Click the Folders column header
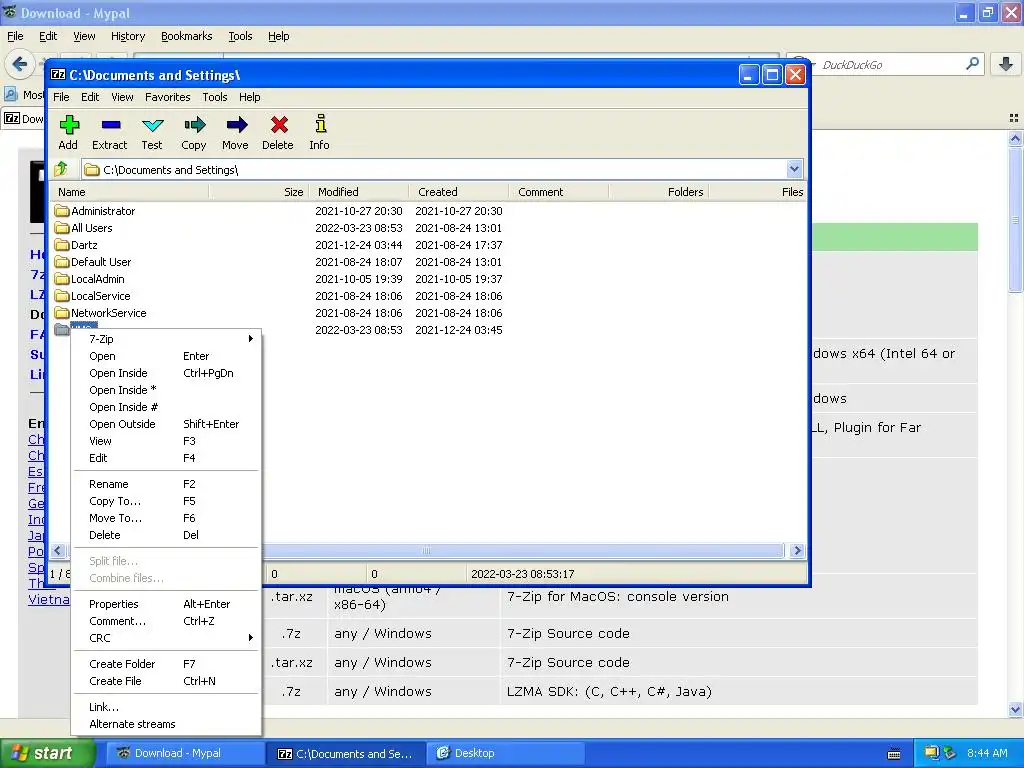The width and height of the screenshot is (1024, 768). click(x=658, y=191)
